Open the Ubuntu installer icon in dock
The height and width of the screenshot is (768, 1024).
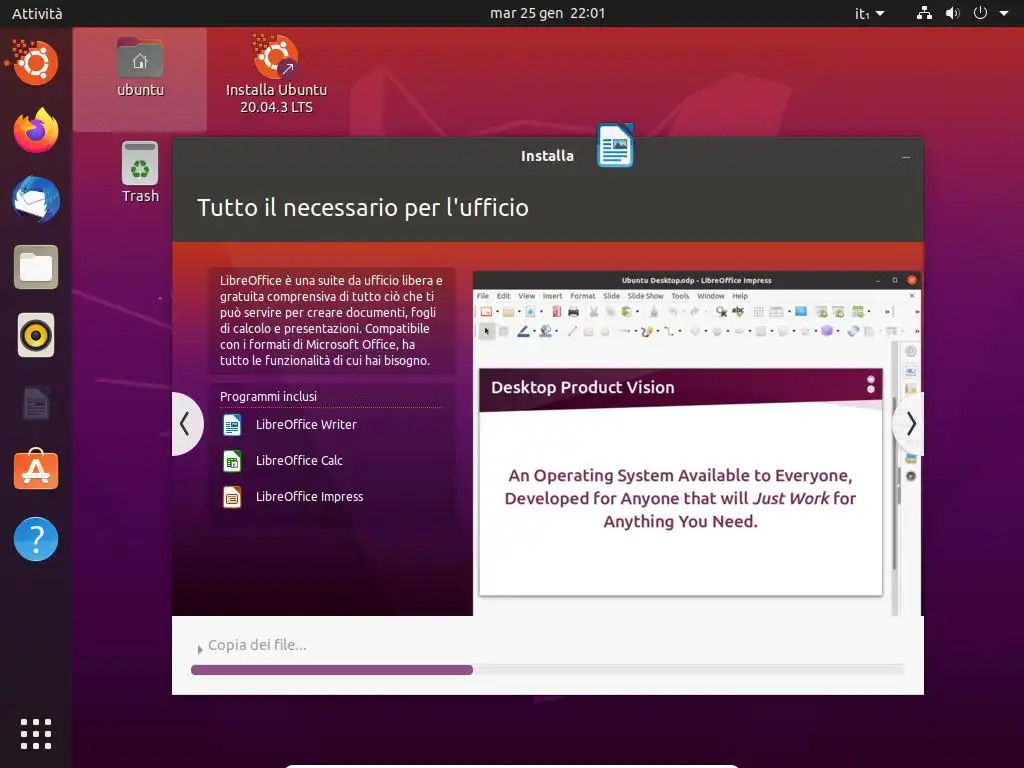point(35,63)
